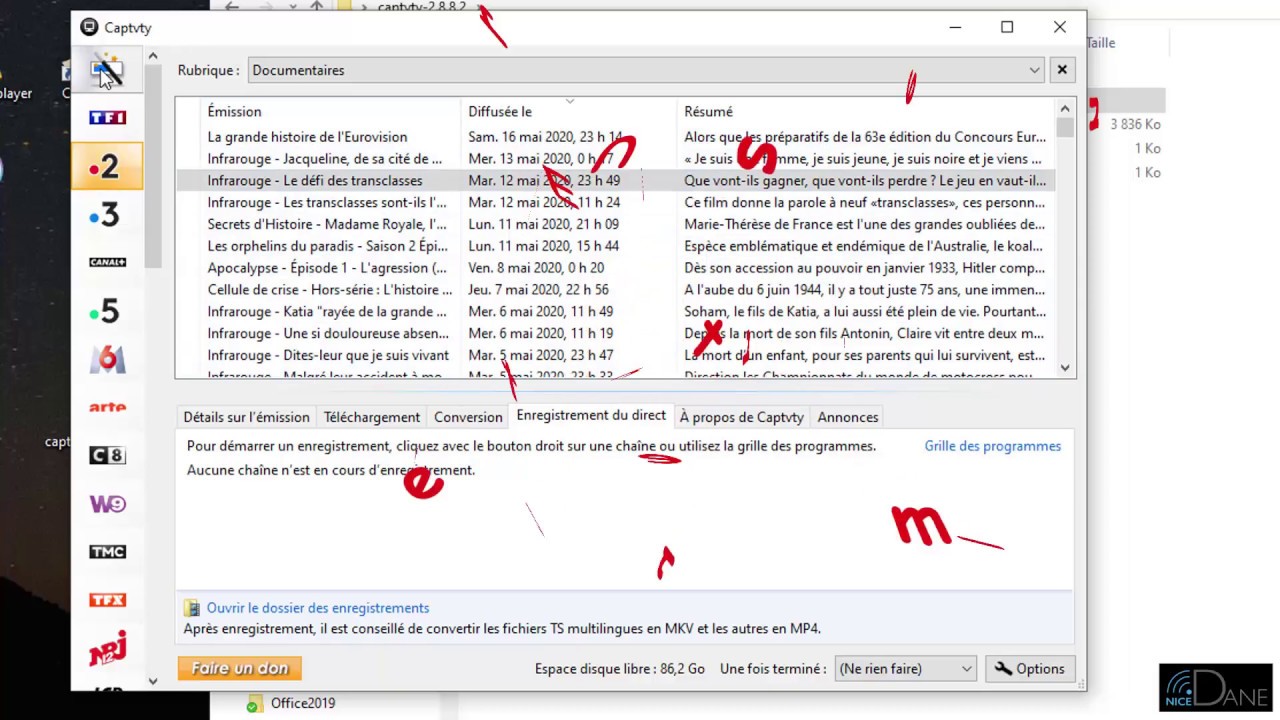Screen dimensions: 1280x720
Task: Click Ouvrir le dossier des enregistrements
Action: (318, 608)
